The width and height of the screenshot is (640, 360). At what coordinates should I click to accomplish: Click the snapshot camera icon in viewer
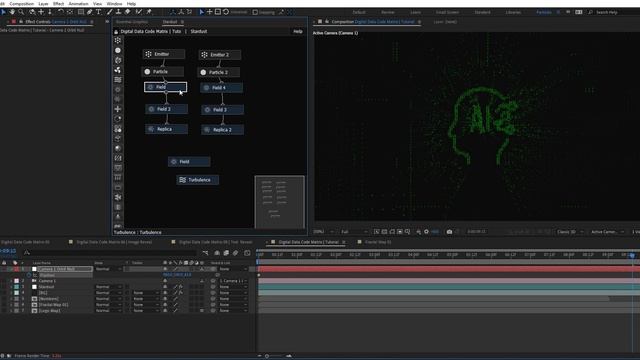(x=449, y=232)
